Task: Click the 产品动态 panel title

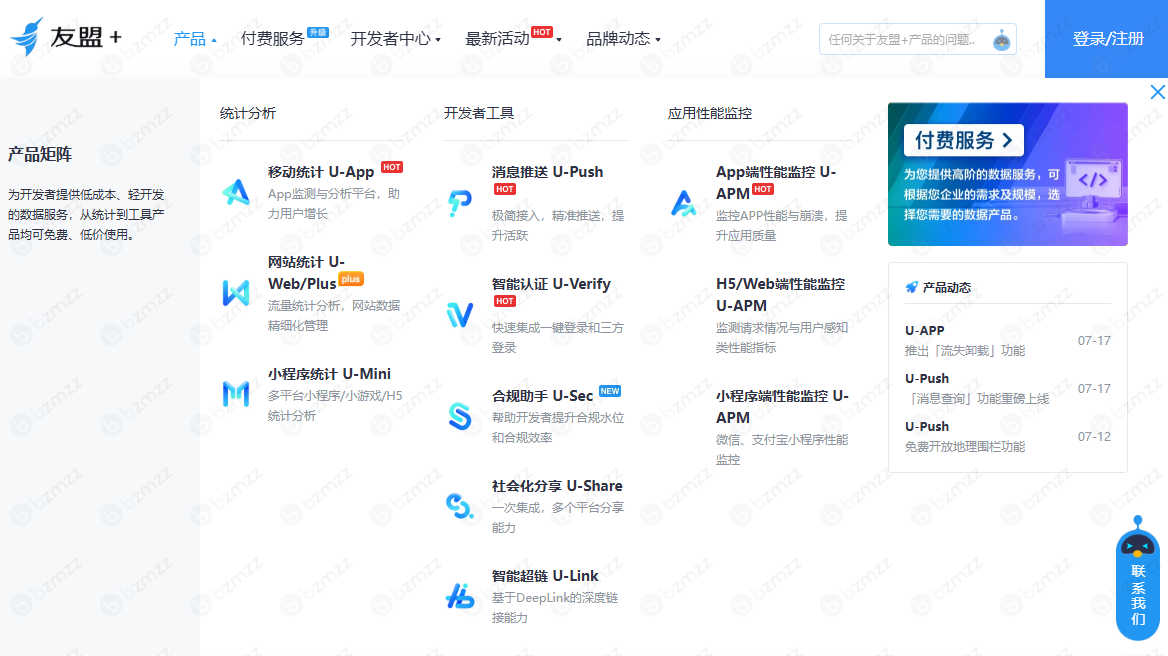Action: point(946,287)
